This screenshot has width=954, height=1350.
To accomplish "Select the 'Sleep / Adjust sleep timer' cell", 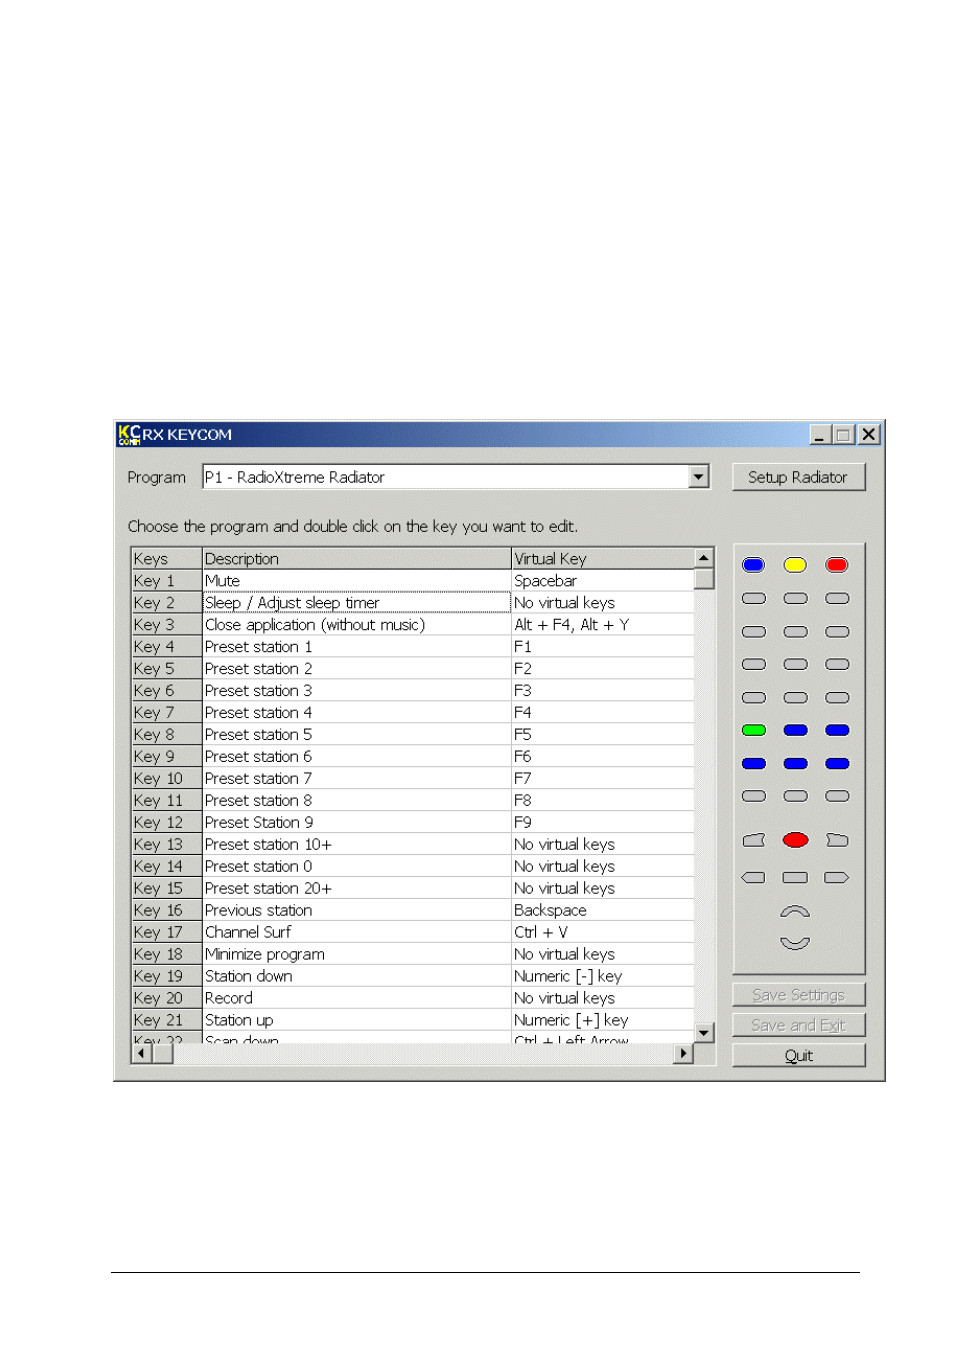I will pos(356,603).
